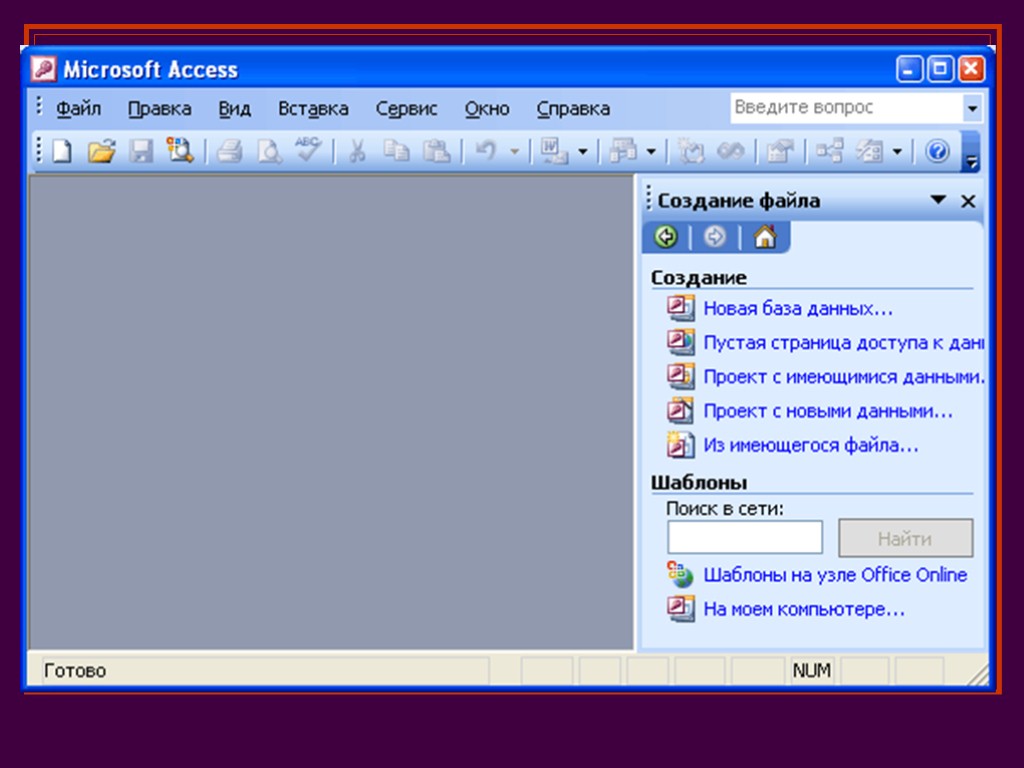
Task: Click the Office Links toolbar icon
Action: (x=554, y=152)
